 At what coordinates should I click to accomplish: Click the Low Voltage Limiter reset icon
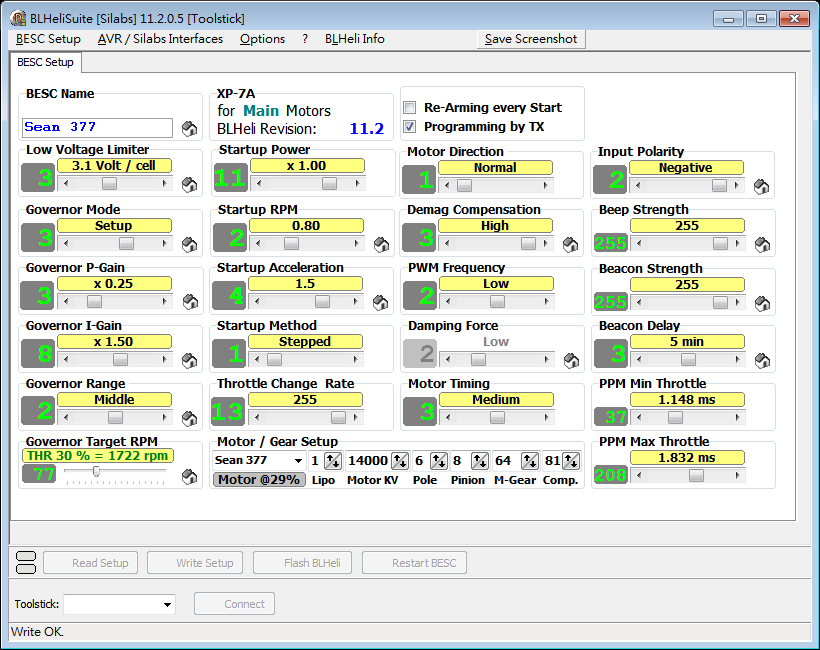click(x=189, y=185)
